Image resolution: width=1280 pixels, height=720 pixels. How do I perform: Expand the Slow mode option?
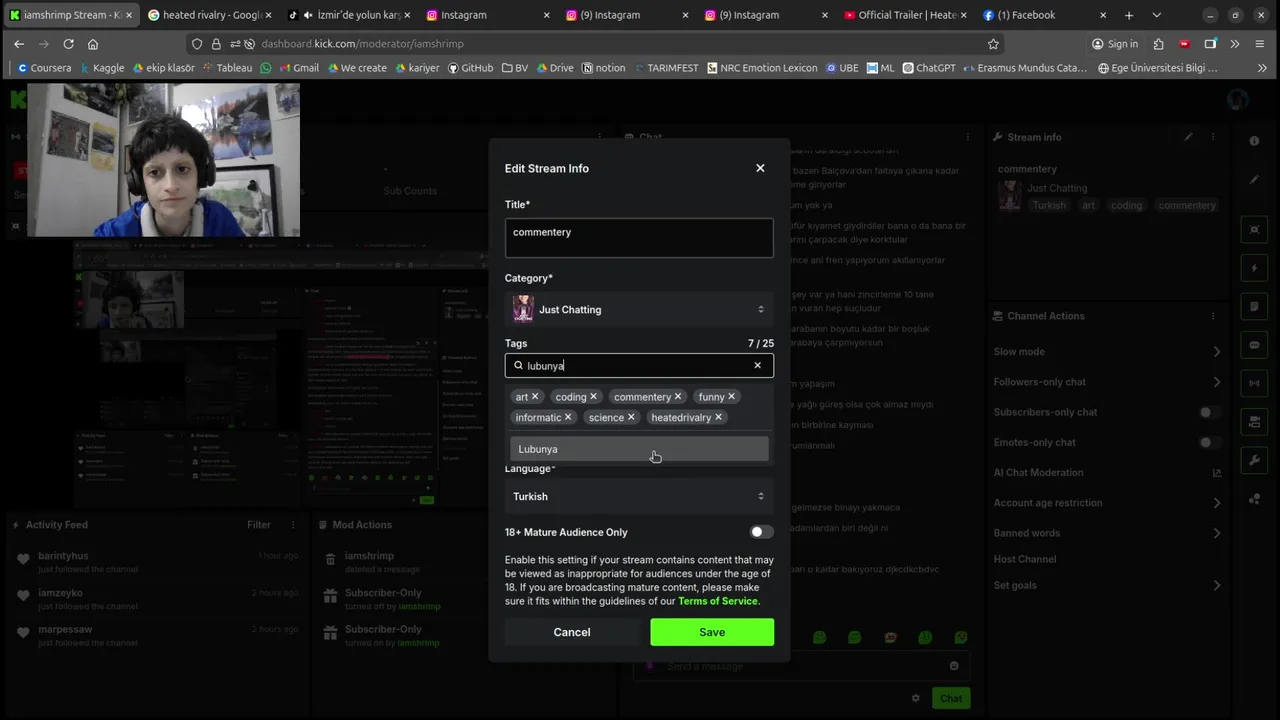[1107, 352]
